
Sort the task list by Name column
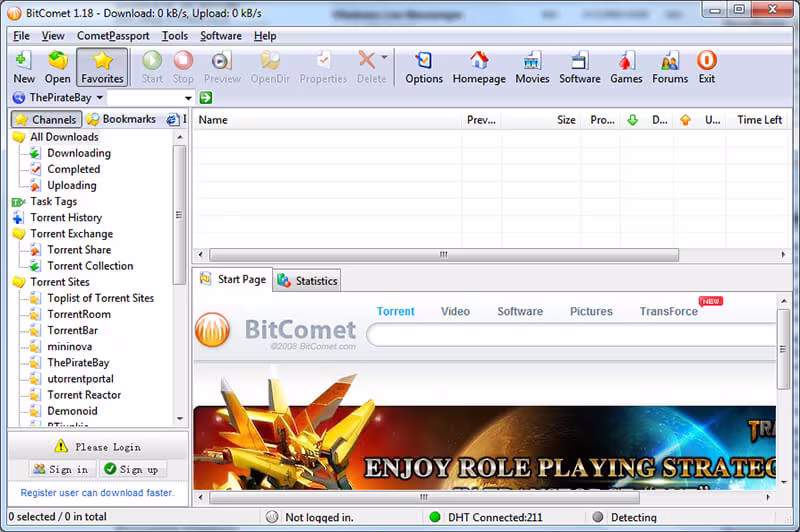pos(327,120)
